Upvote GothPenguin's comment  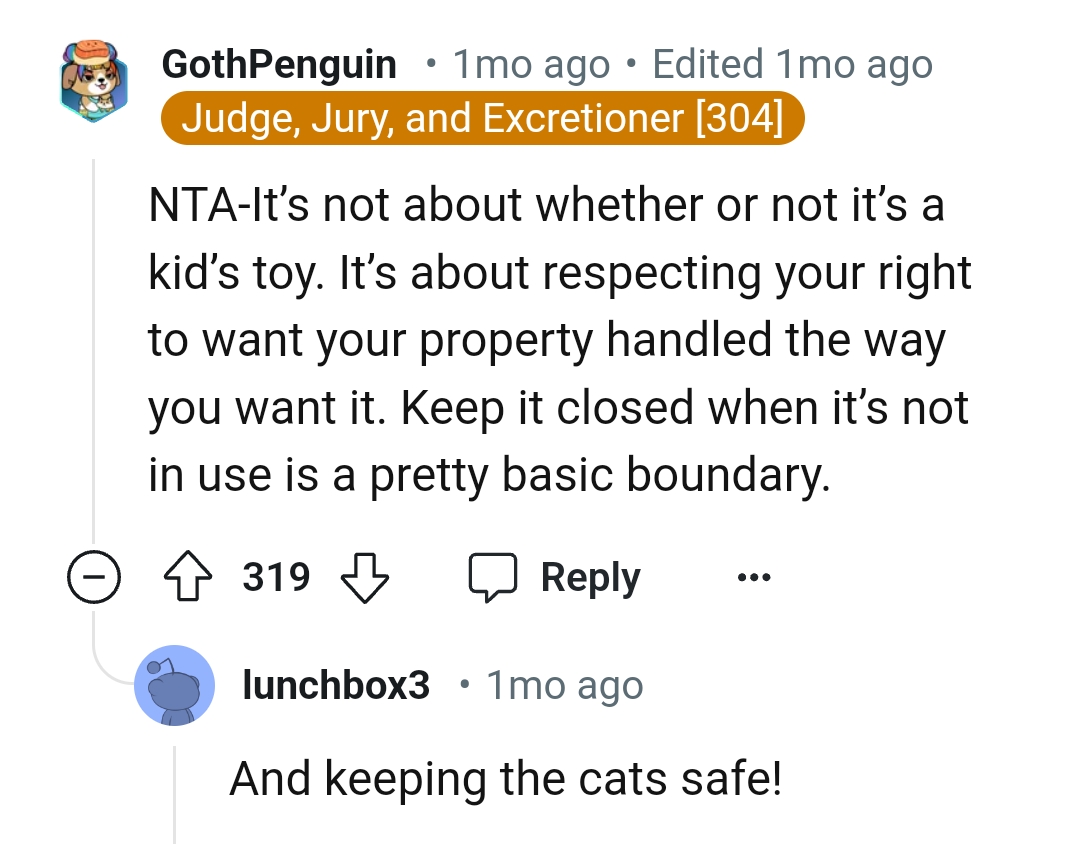tap(190, 578)
